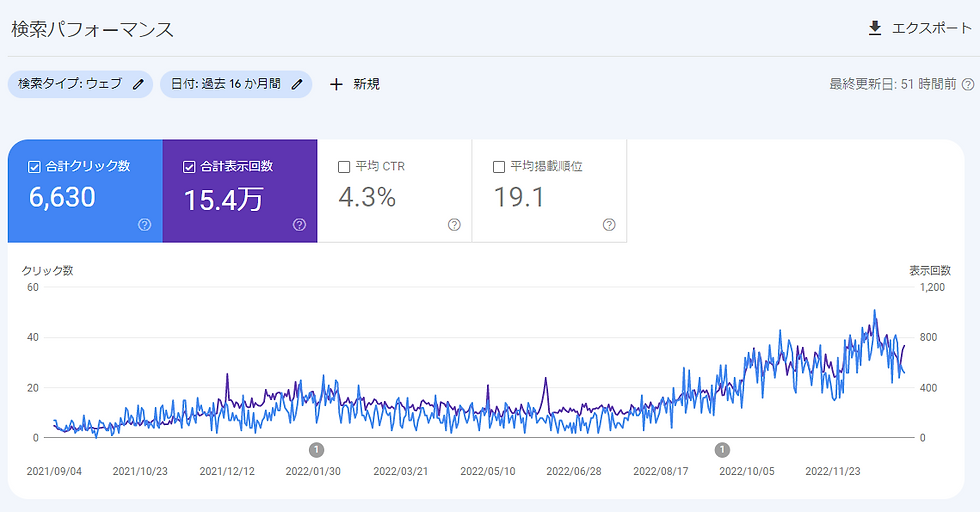Open the 日付: 過去 16 か月間 filter chip
980x512 pixels.
(236, 84)
